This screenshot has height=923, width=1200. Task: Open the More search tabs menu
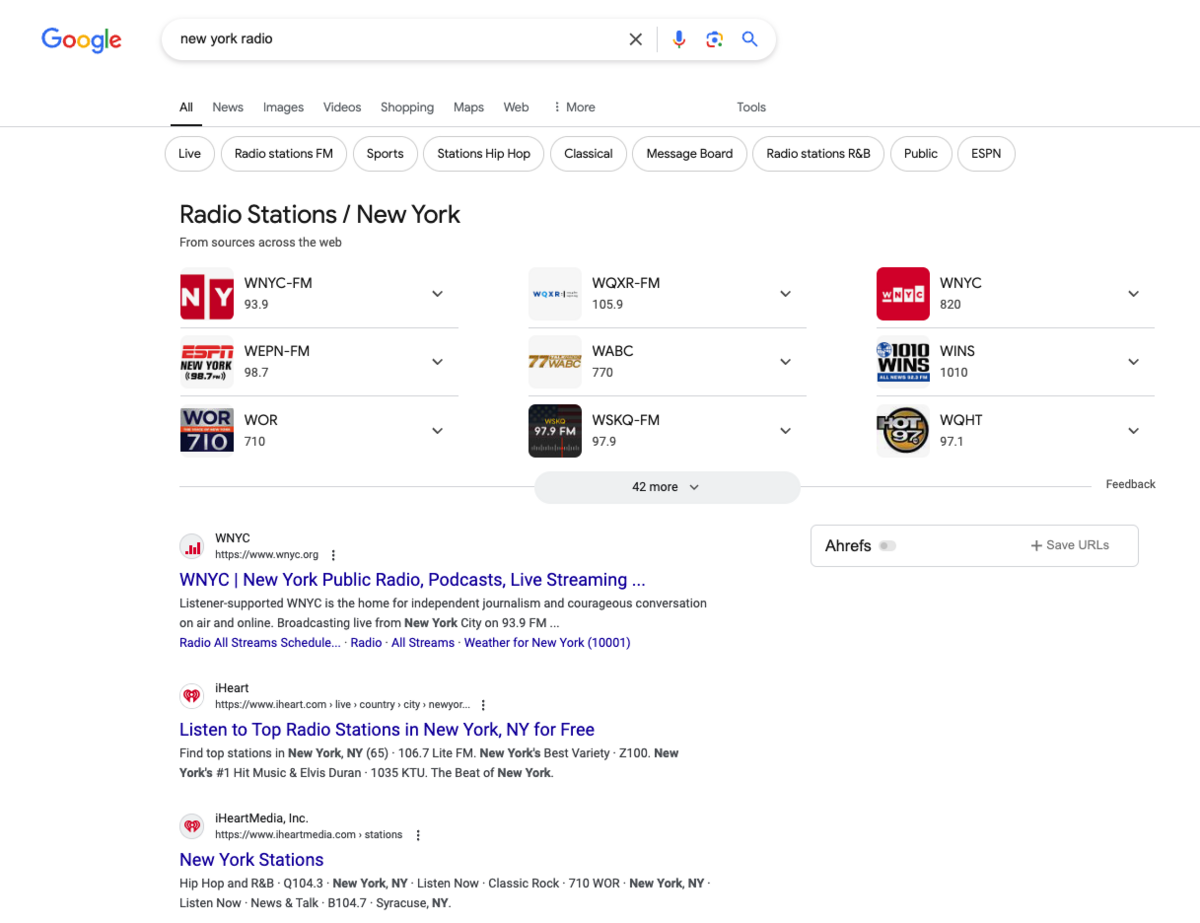pyautogui.click(x=574, y=107)
